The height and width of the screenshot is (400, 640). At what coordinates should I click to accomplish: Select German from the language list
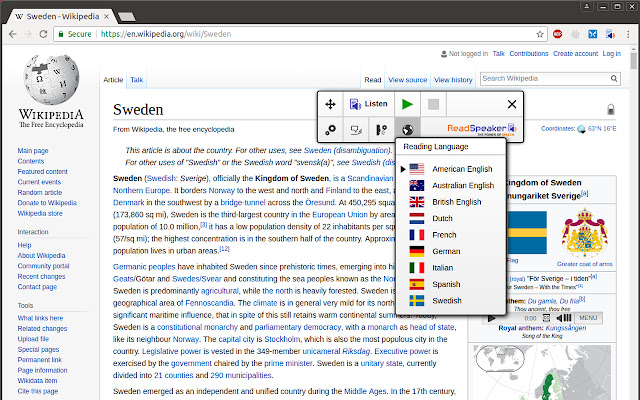tap(448, 251)
